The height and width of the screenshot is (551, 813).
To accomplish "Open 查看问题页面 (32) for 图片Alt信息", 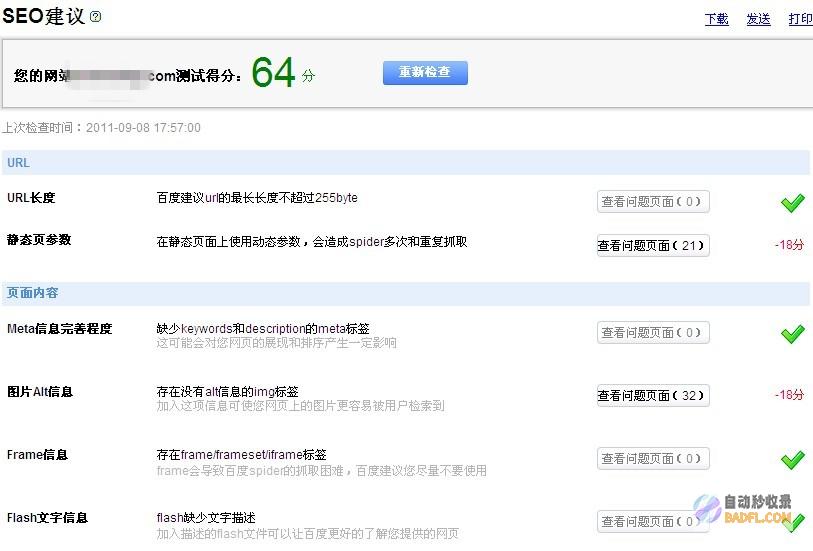I will pos(653,395).
